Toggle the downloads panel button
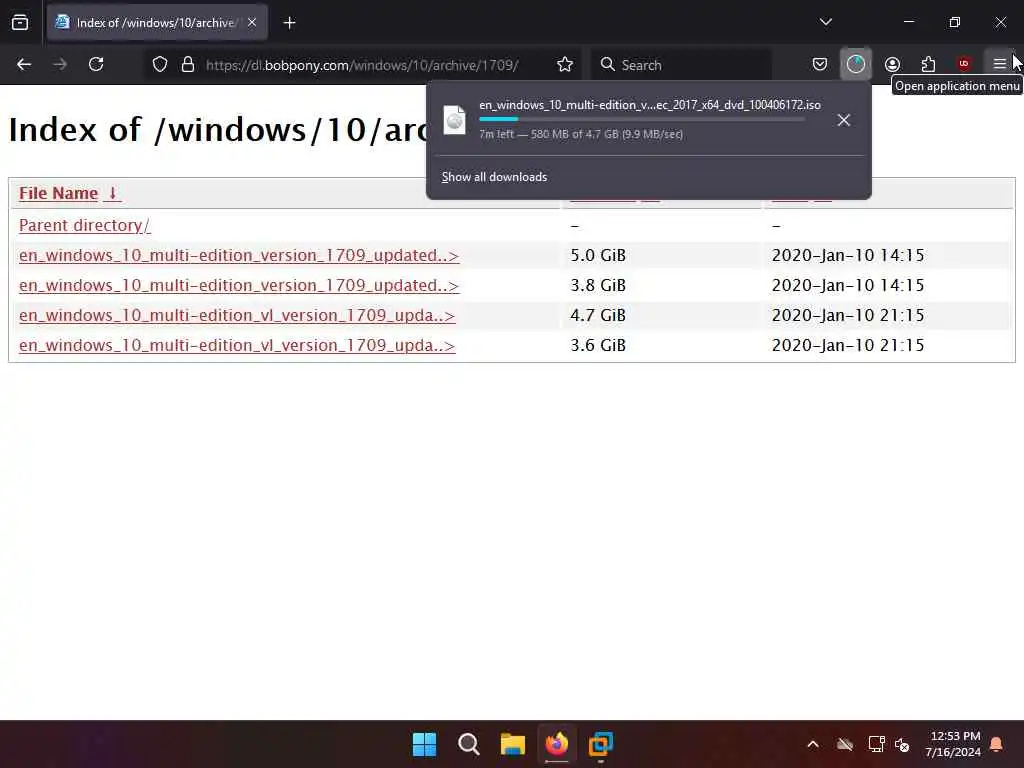Screen dimensions: 1024x768 click(856, 64)
